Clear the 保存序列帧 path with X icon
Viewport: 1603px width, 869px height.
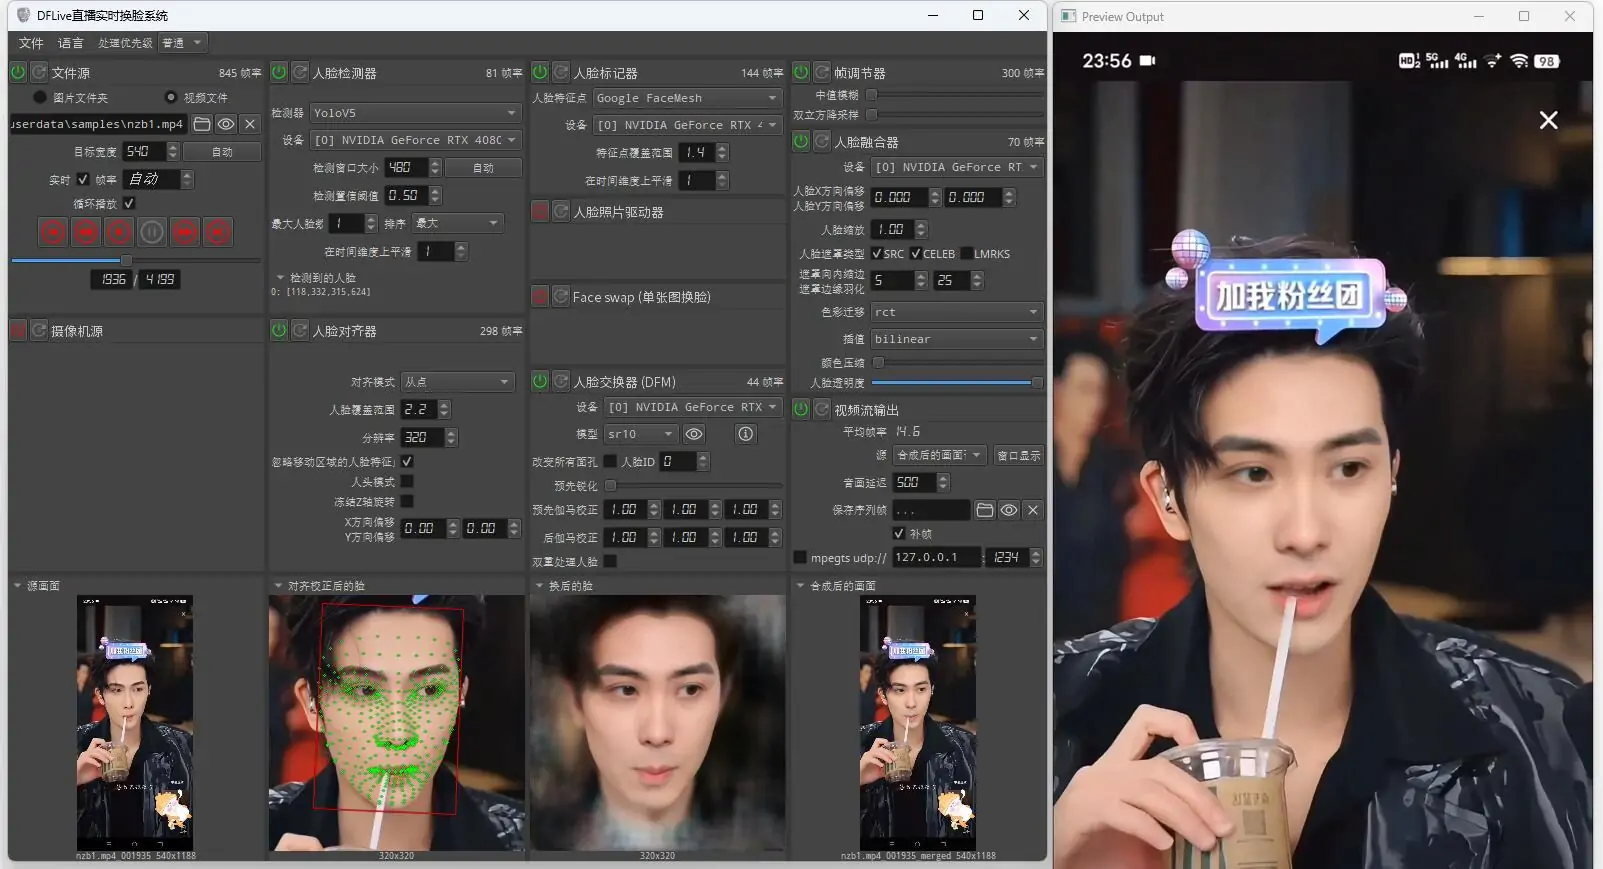[x=1033, y=510]
